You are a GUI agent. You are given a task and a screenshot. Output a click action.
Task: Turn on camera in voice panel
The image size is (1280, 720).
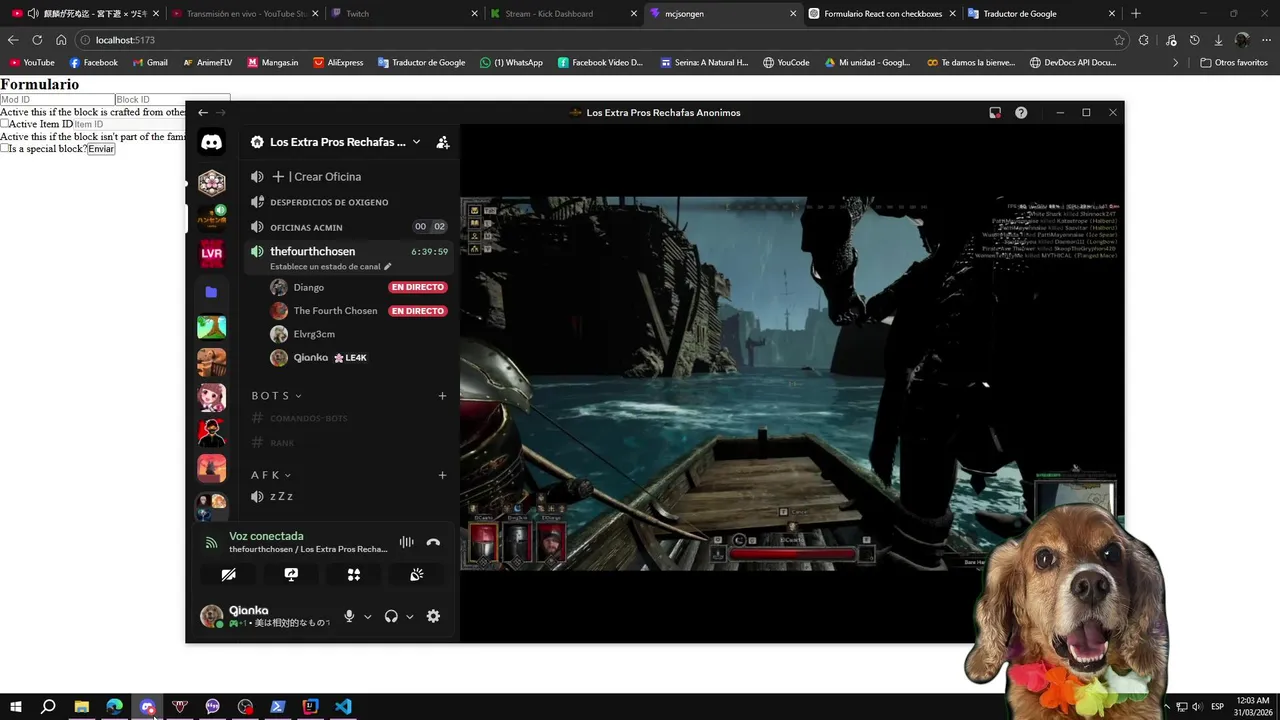coord(229,574)
